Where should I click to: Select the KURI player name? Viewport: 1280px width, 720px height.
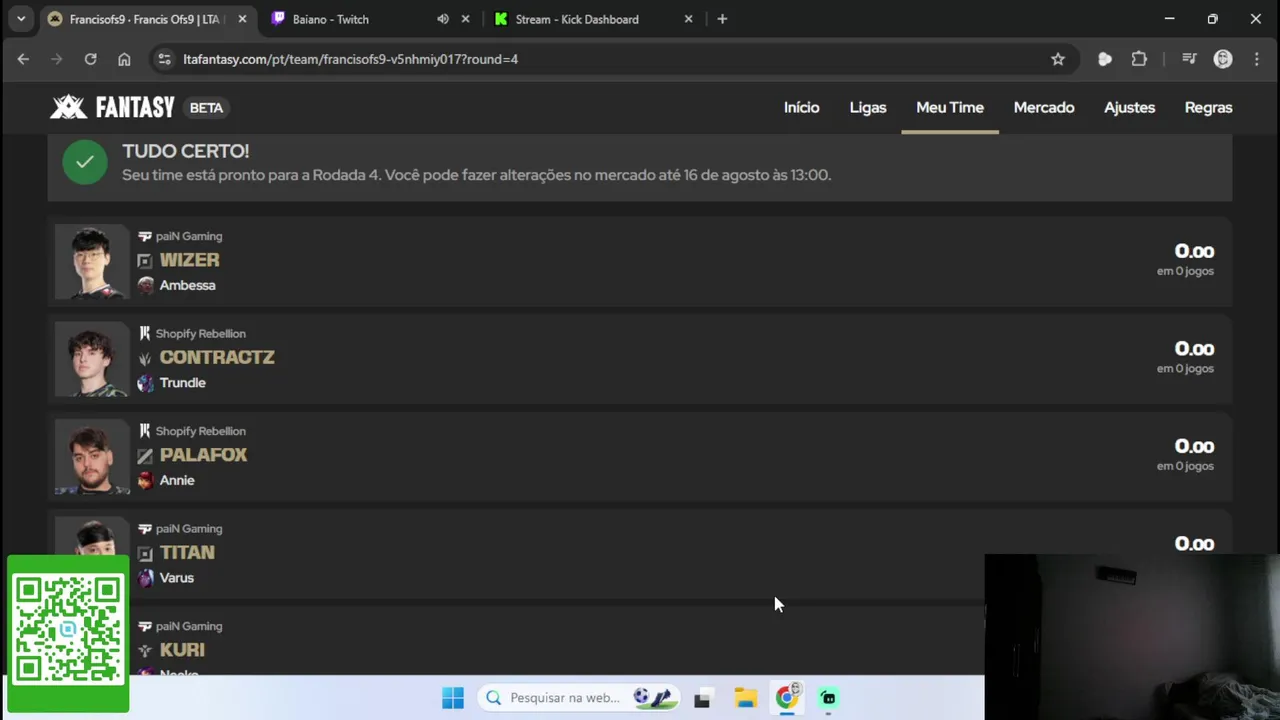point(182,650)
